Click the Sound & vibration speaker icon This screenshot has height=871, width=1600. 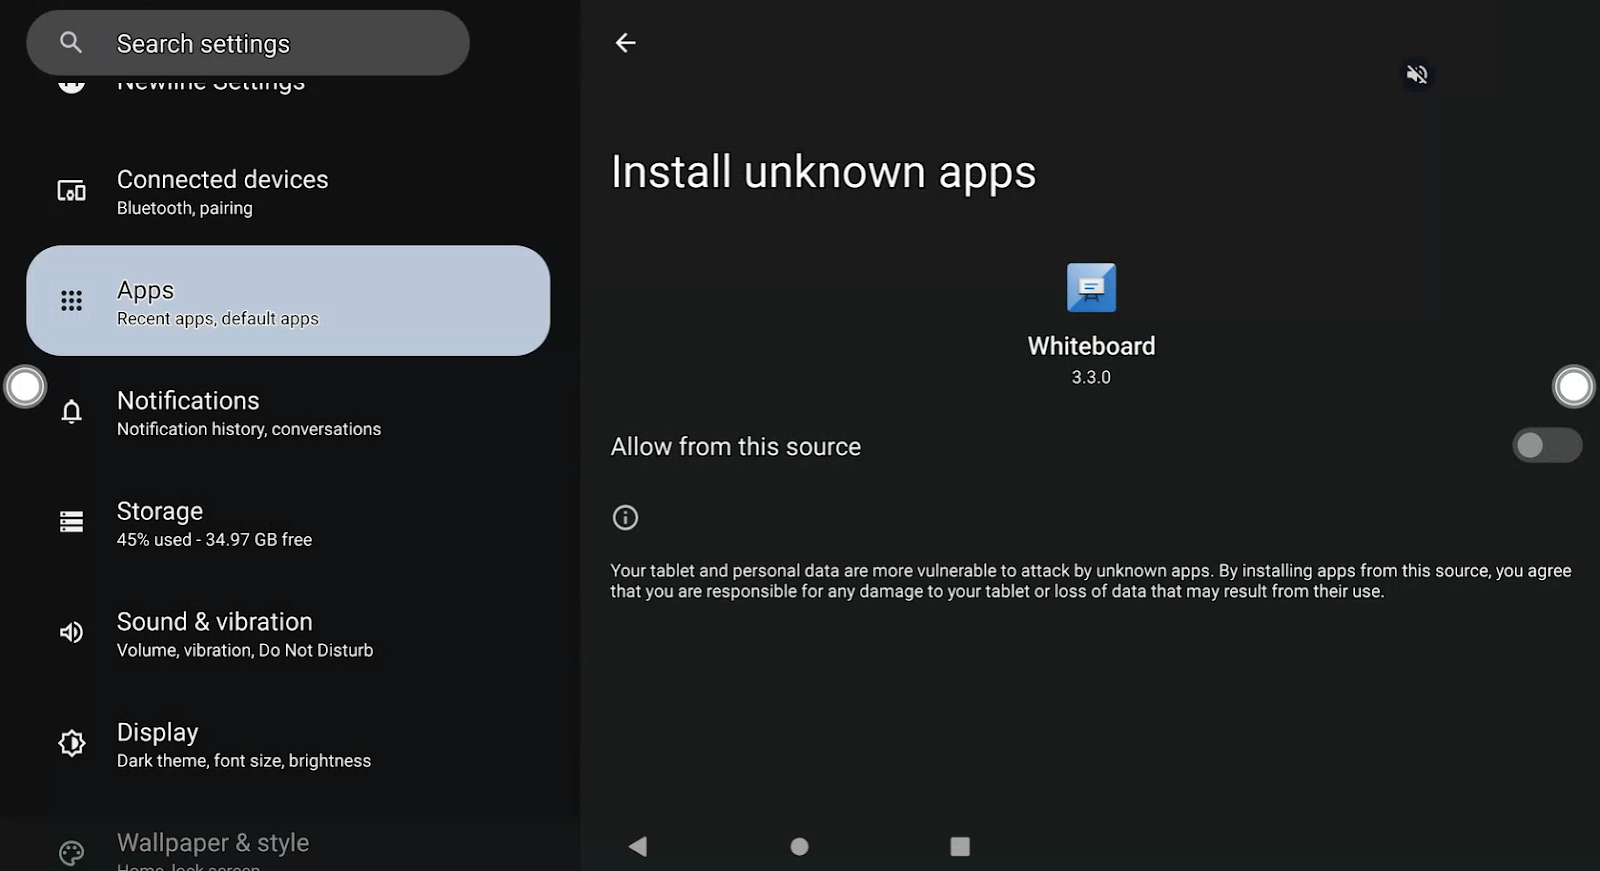click(x=71, y=632)
